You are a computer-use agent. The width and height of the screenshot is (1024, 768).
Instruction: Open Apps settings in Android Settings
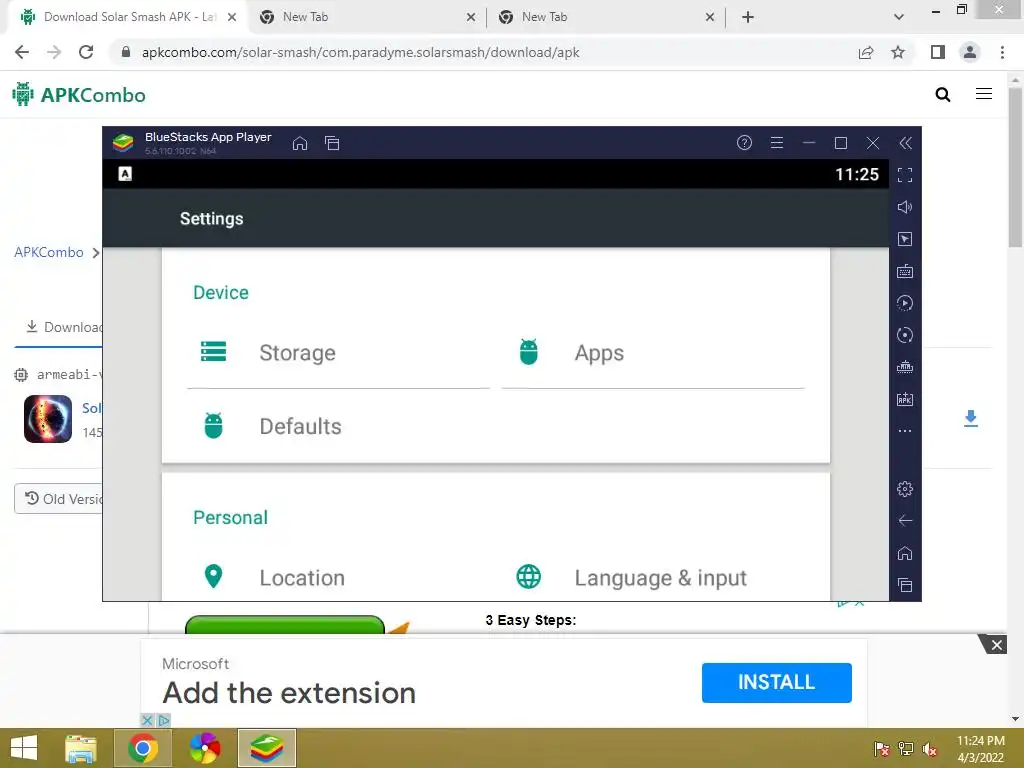point(653,353)
